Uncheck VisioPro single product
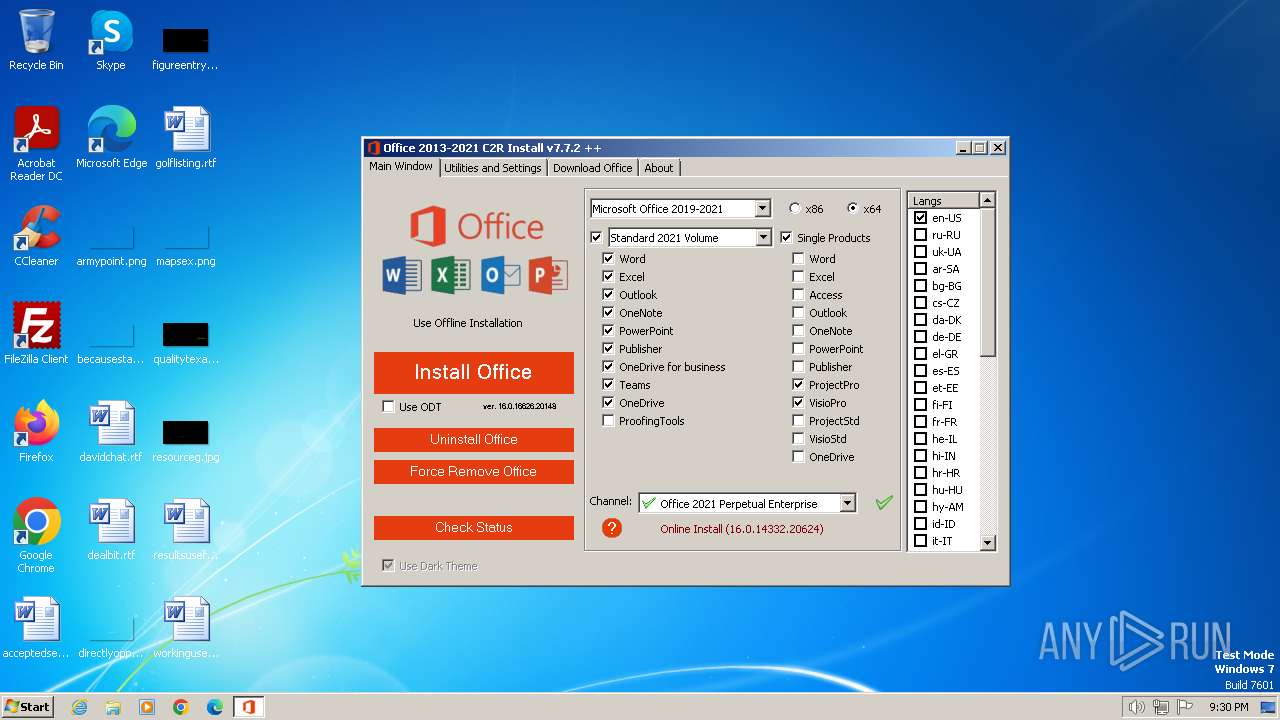This screenshot has width=1280, height=720. pyautogui.click(x=798, y=402)
